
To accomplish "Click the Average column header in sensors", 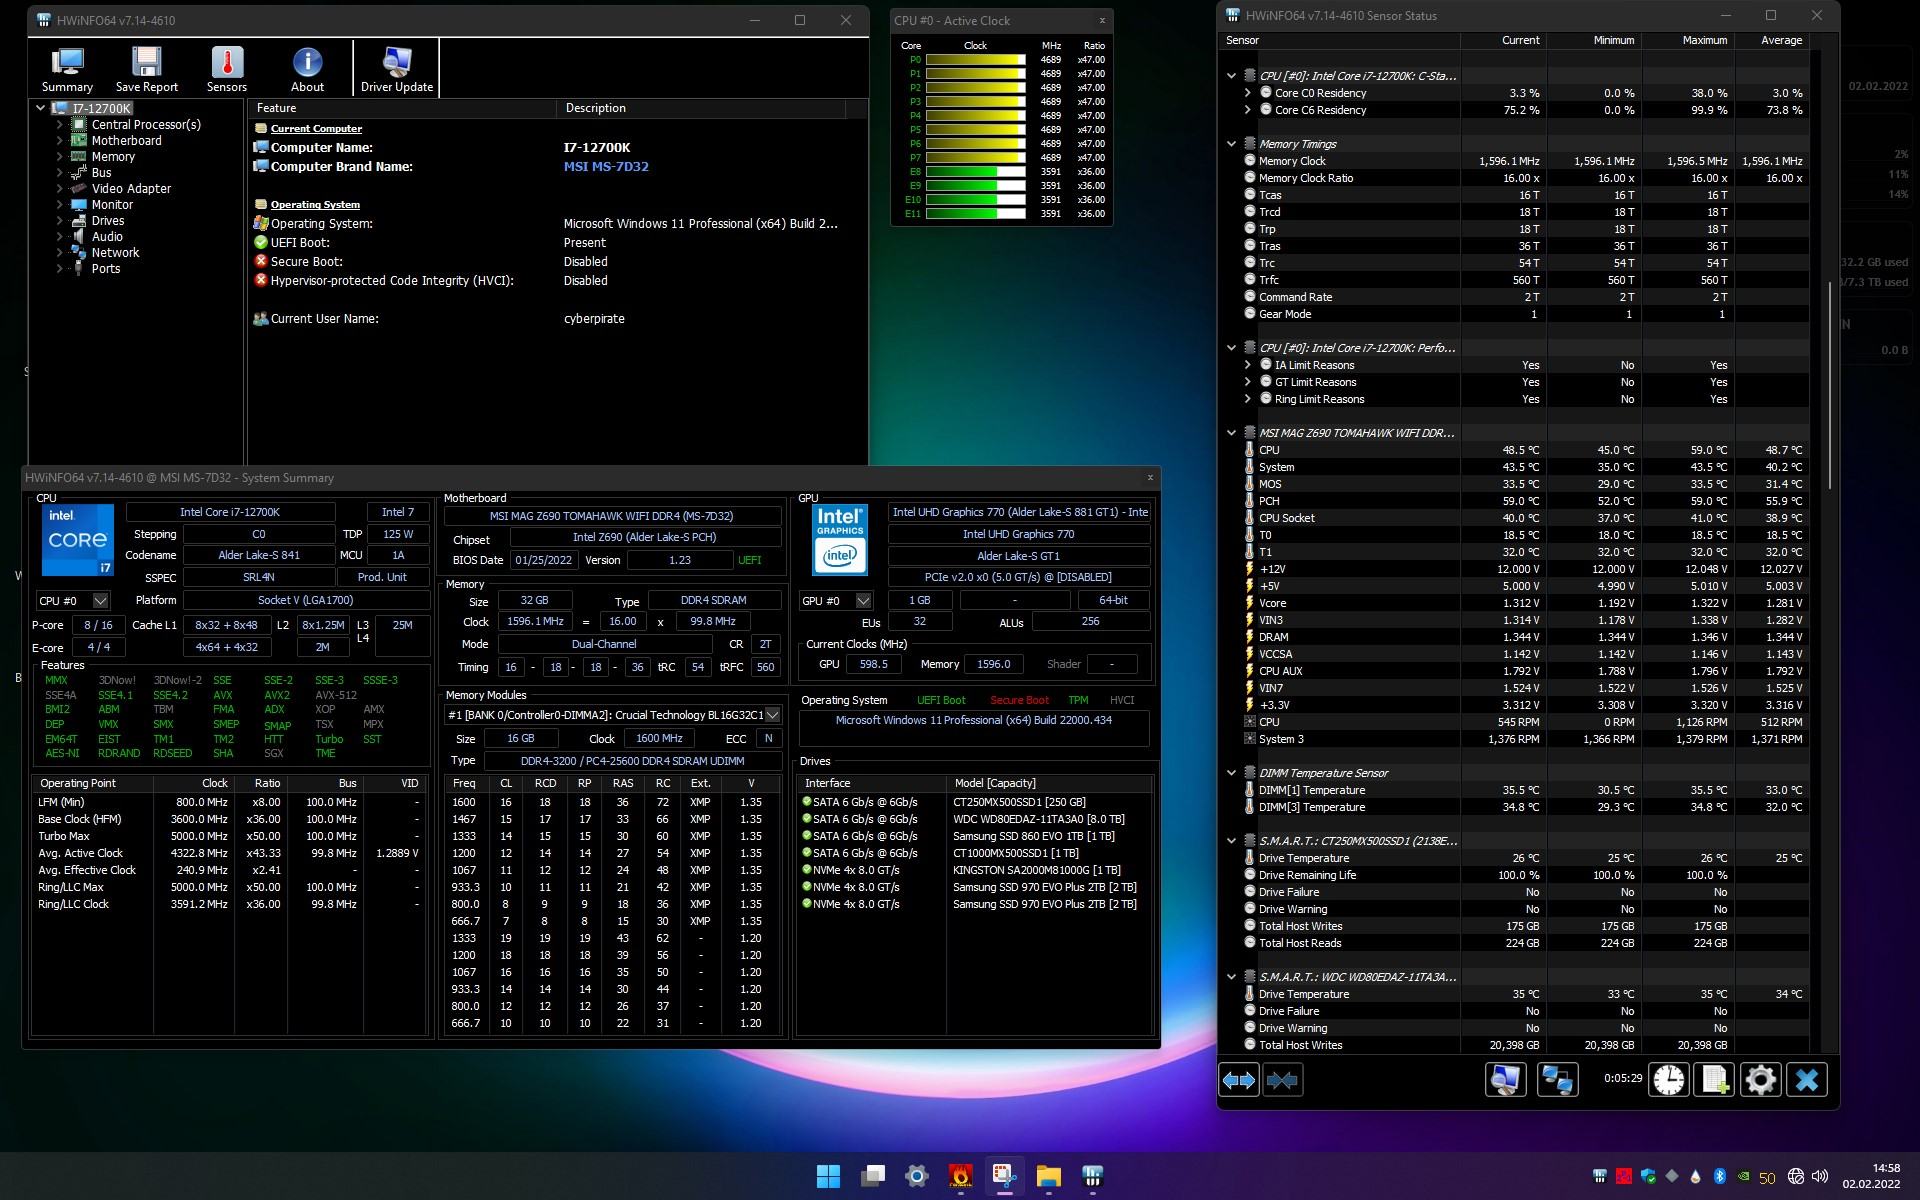I will [1772, 41].
